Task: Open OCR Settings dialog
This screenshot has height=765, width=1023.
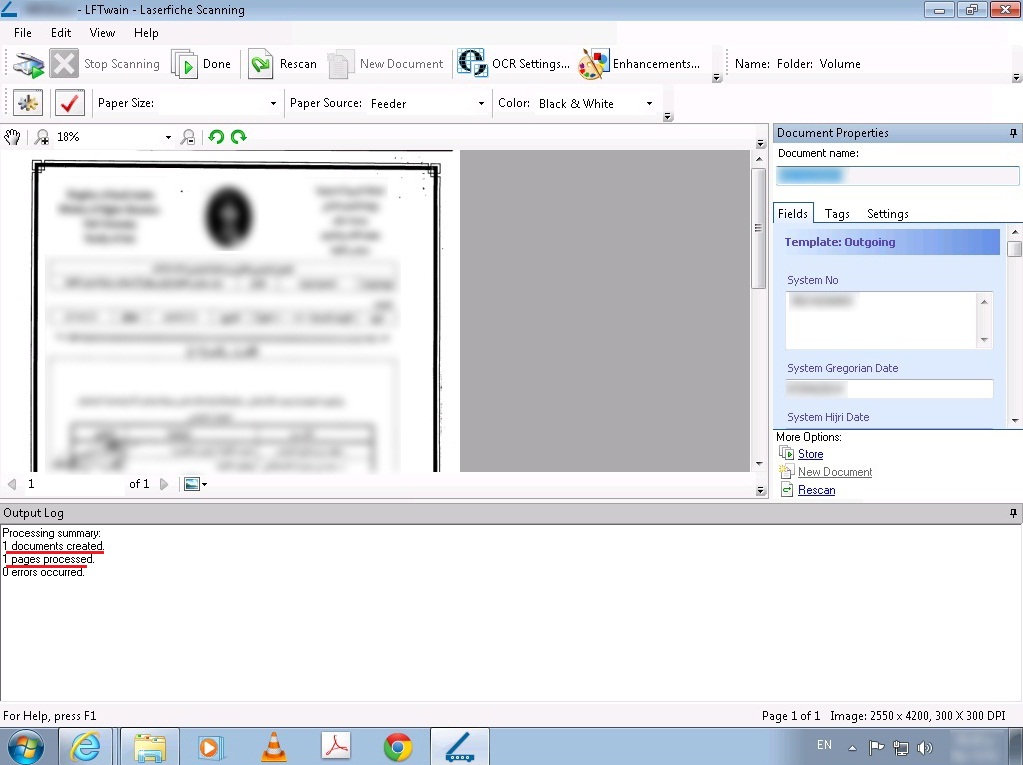Action: pos(515,64)
